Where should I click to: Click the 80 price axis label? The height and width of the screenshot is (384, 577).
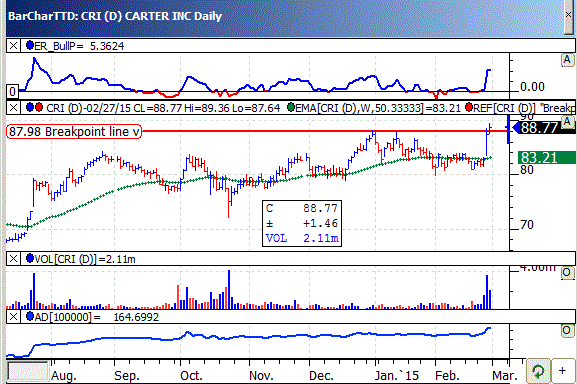click(527, 170)
